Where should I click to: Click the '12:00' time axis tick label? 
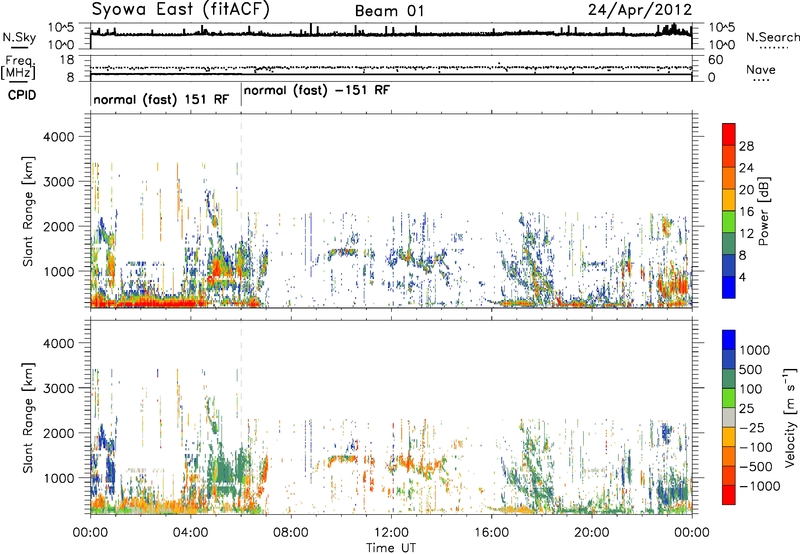(x=391, y=533)
